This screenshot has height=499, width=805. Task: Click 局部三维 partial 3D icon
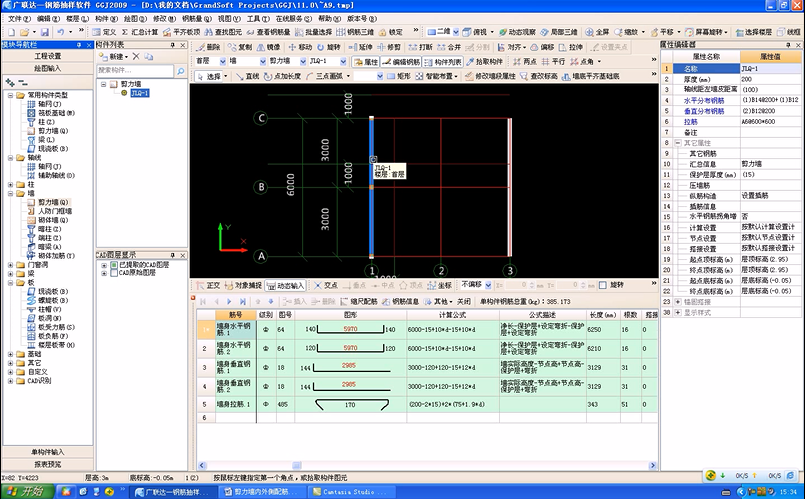[x=559, y=32]
